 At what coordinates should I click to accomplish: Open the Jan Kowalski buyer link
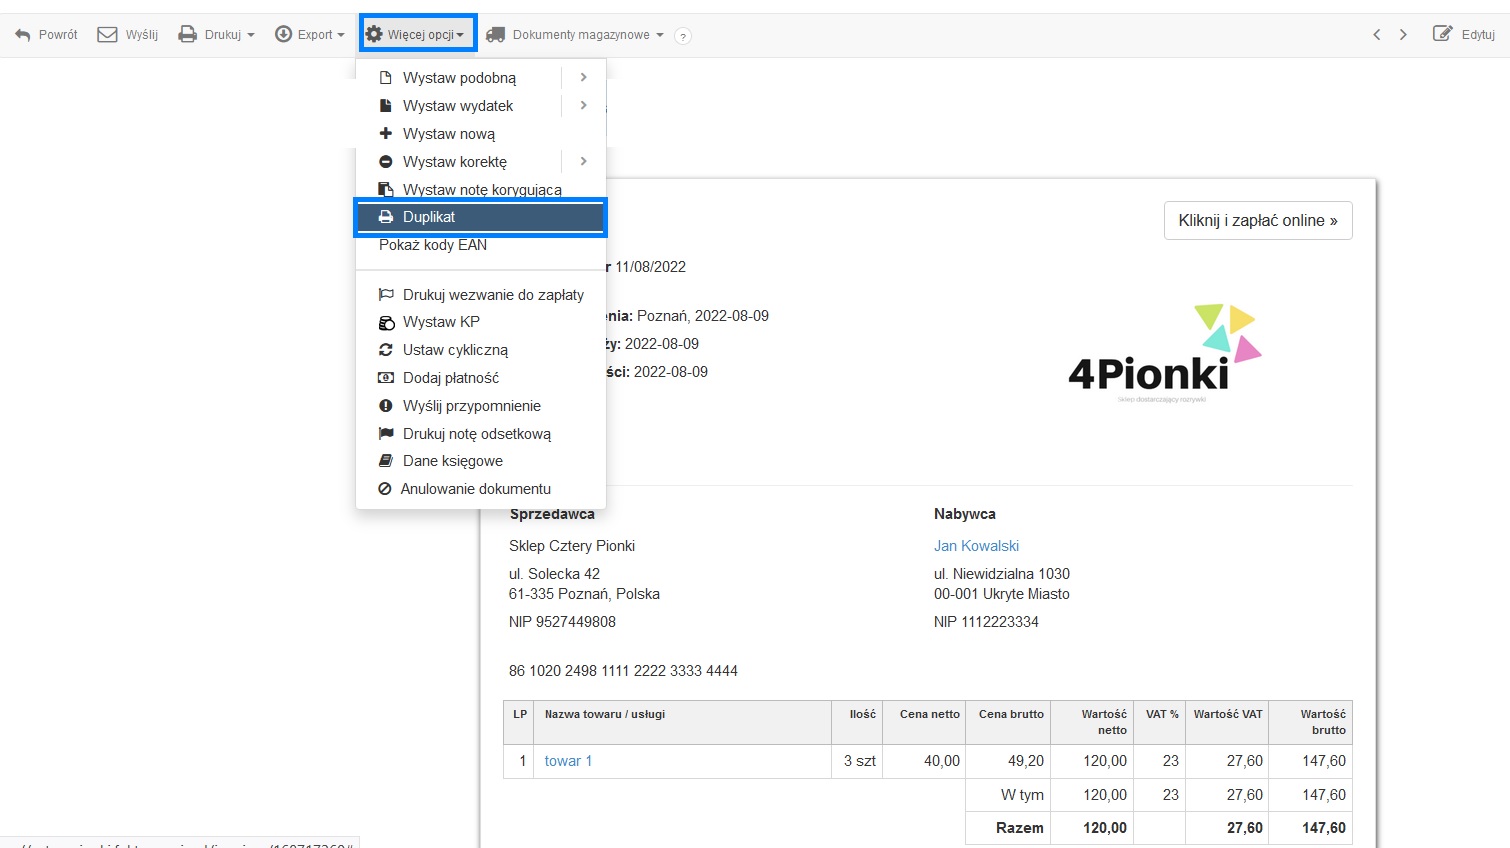(x=976, y=546)
